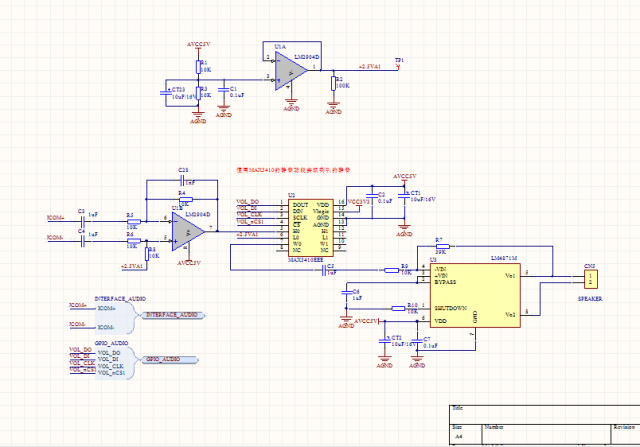Select the GPIO_AUDIO harness title text
Viewport: 640px width, 447px height.
pyautogui.click(x=111, y=344)
